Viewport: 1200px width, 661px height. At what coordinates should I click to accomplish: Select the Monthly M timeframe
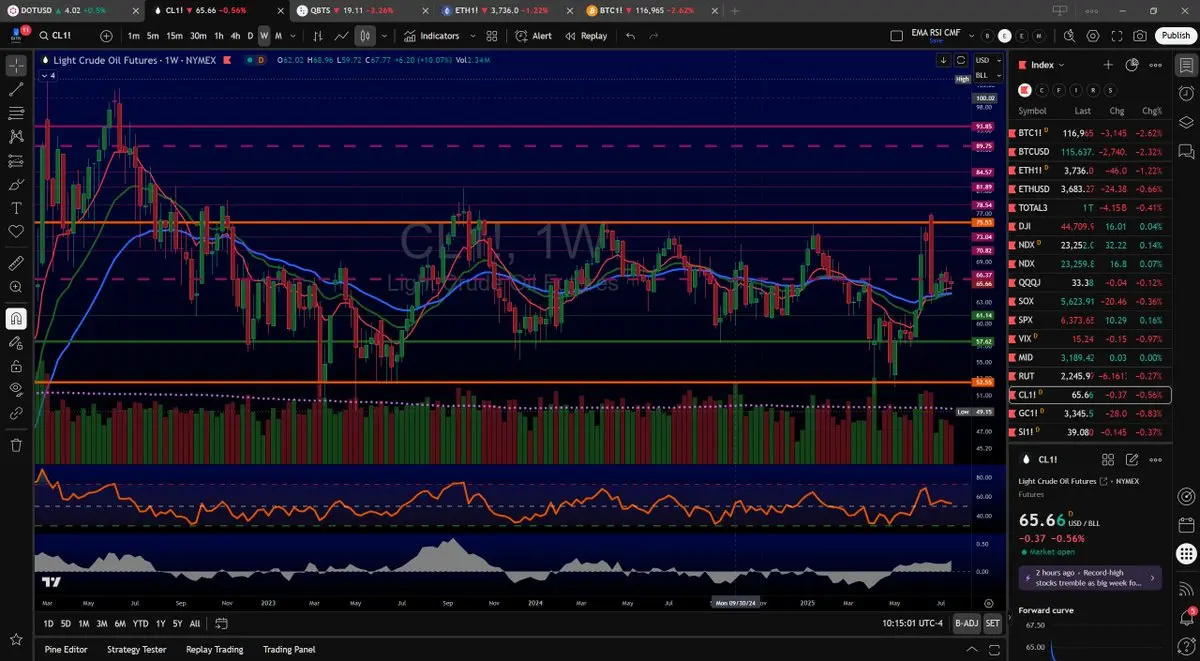[277, 35]
